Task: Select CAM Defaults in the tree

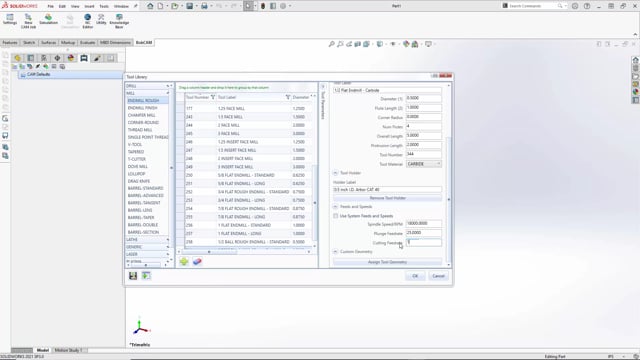Action: click(x=38, y=74)
